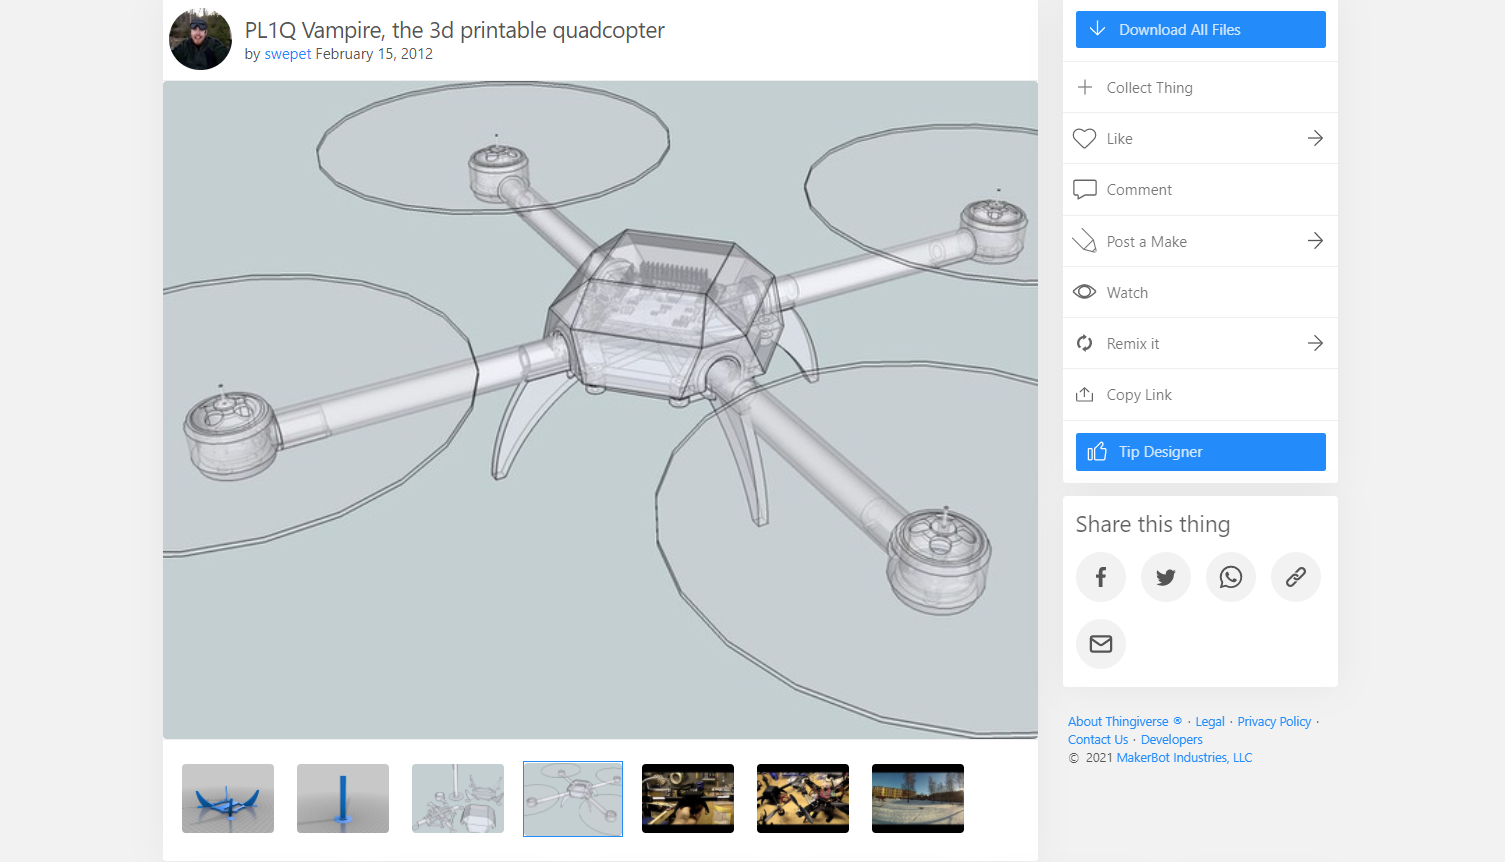Expand the Remix it arrow

1315,343
